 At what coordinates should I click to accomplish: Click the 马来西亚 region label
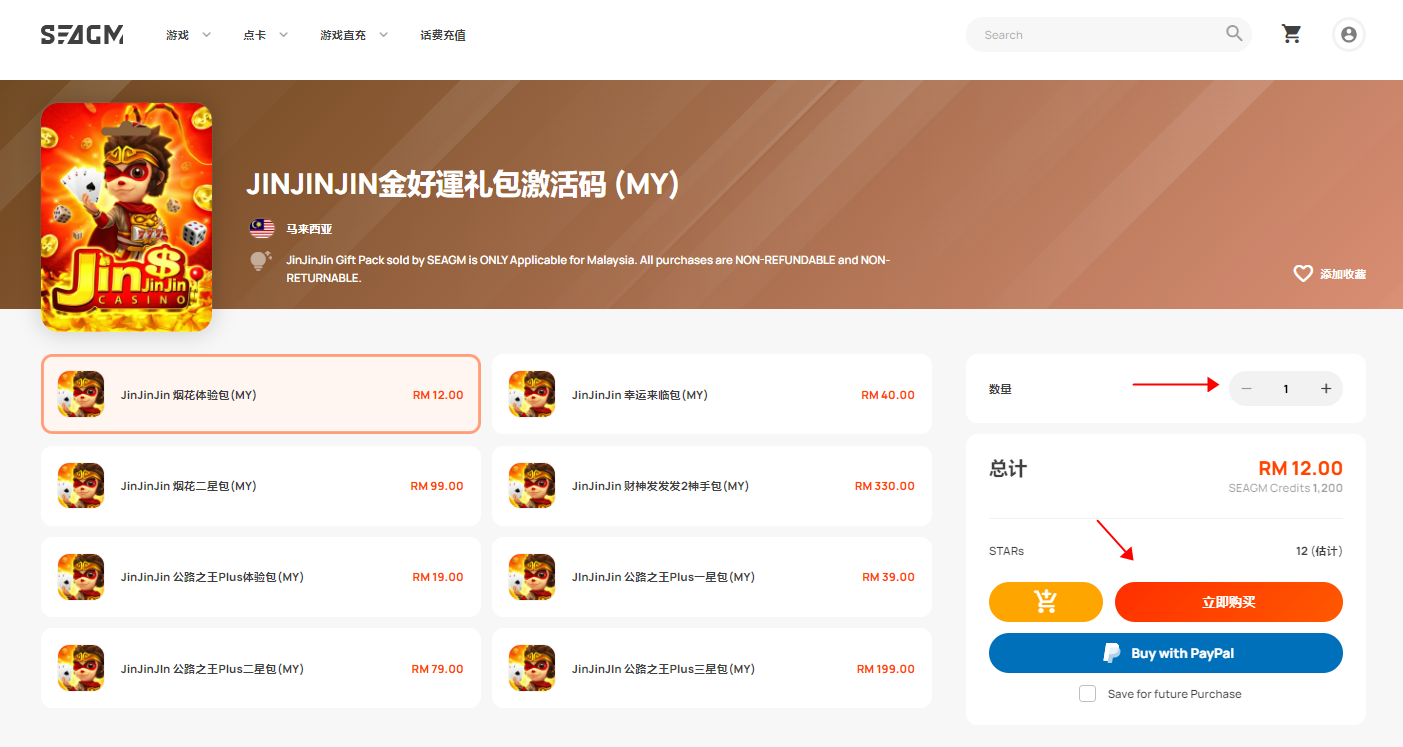click(309, 229)
